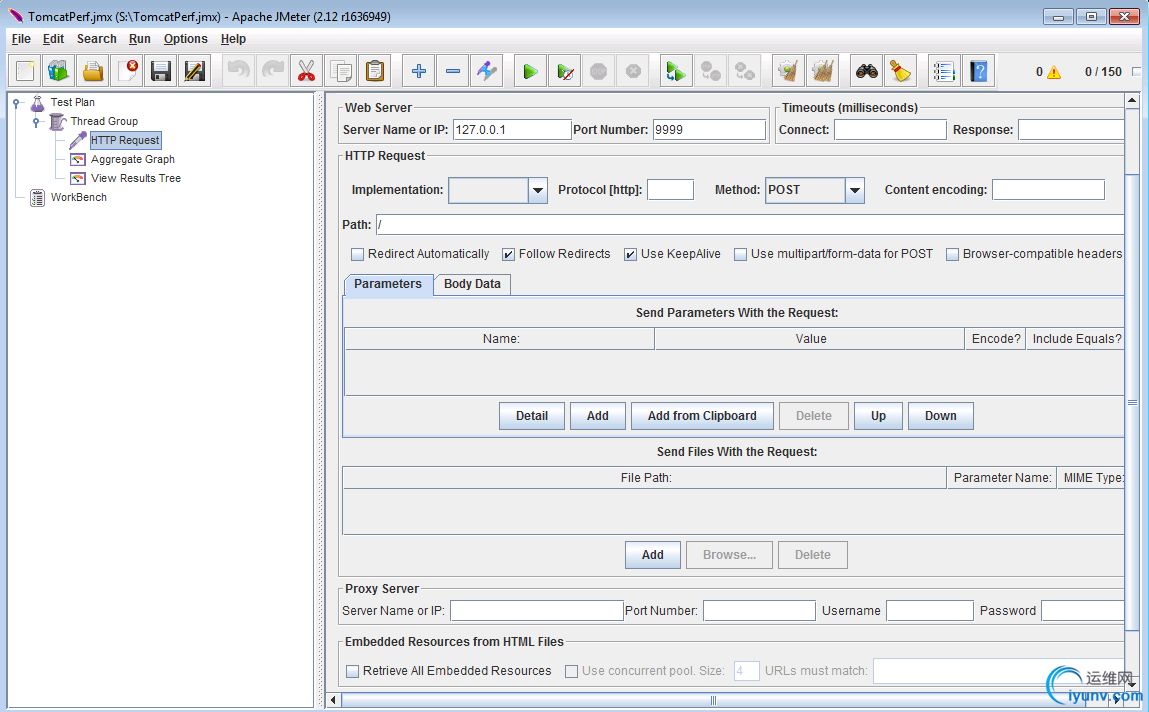This screenshot has width=1149, height=712.
Task: Save the test plan with floppy icon
Action: coord(160,71)
